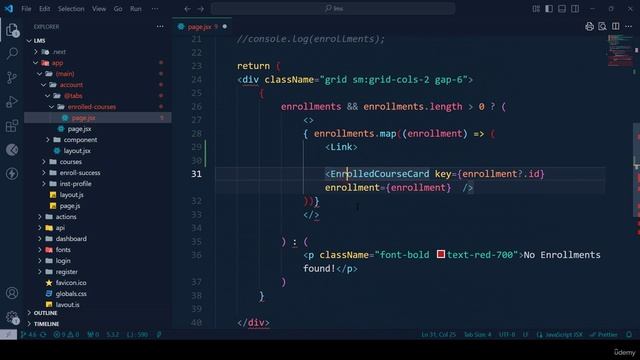Expand the actions folder
640x360 pixels.
pos(40,217)
